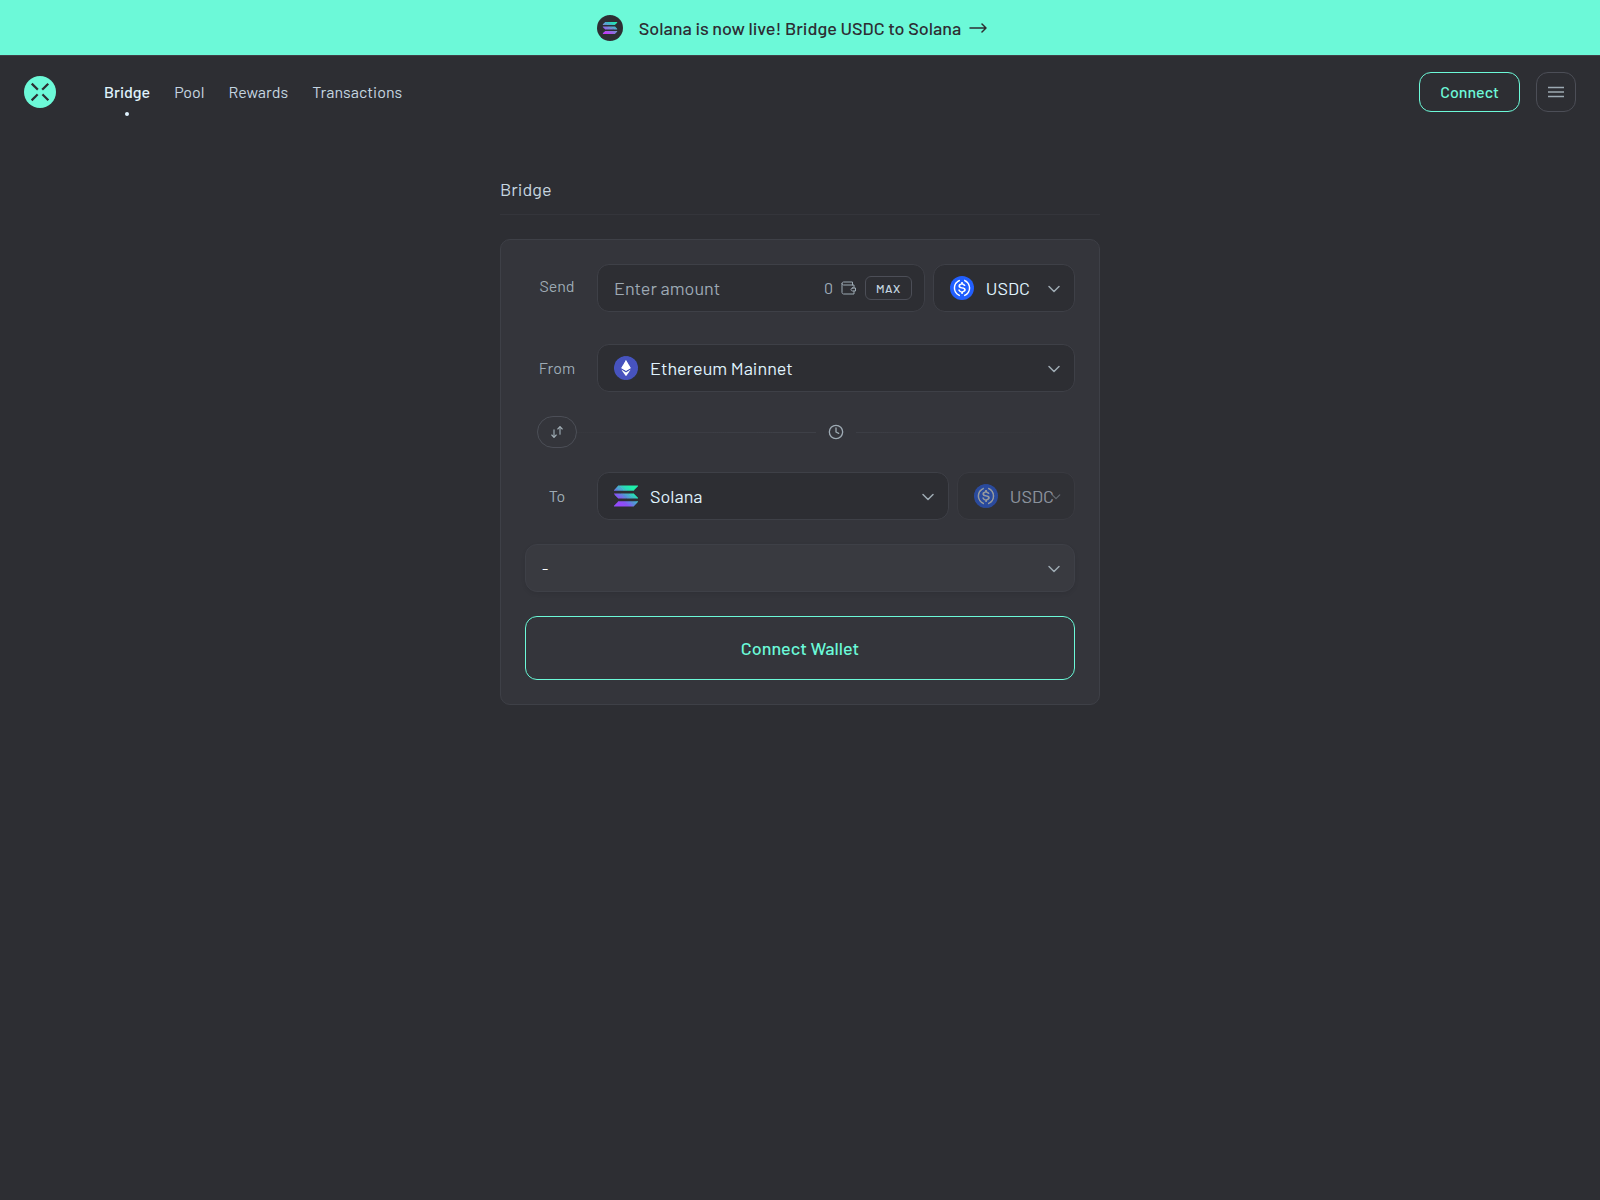Click the Connect button in the header
Screen dimensions: 1600x1200
click(x=1469, y=92)
